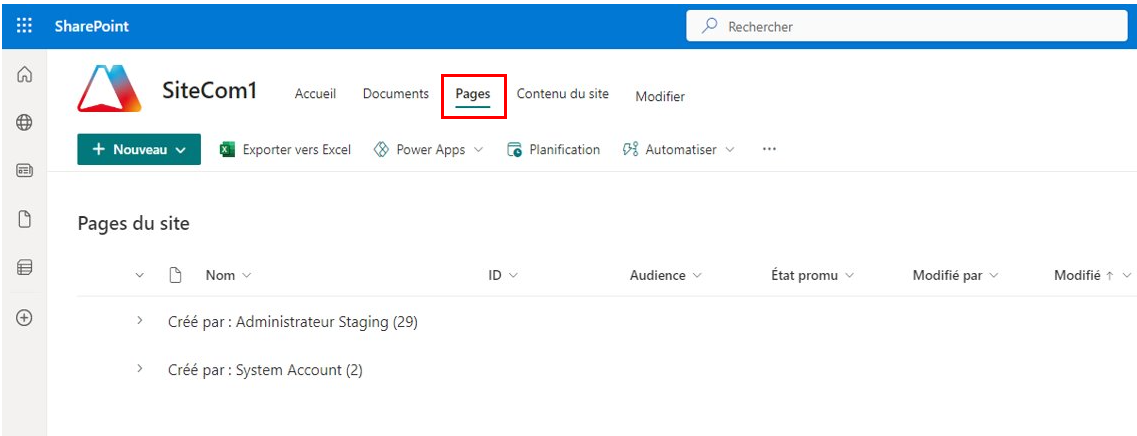Click the SiteCom1 site title
Screen dimensions: 1137x436
tap(210, 91)
